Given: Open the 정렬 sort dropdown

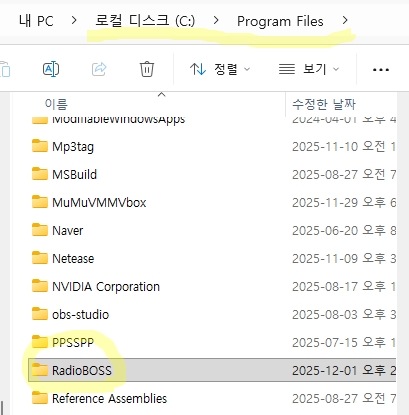Looking at the screenshot, I should 220,69.
